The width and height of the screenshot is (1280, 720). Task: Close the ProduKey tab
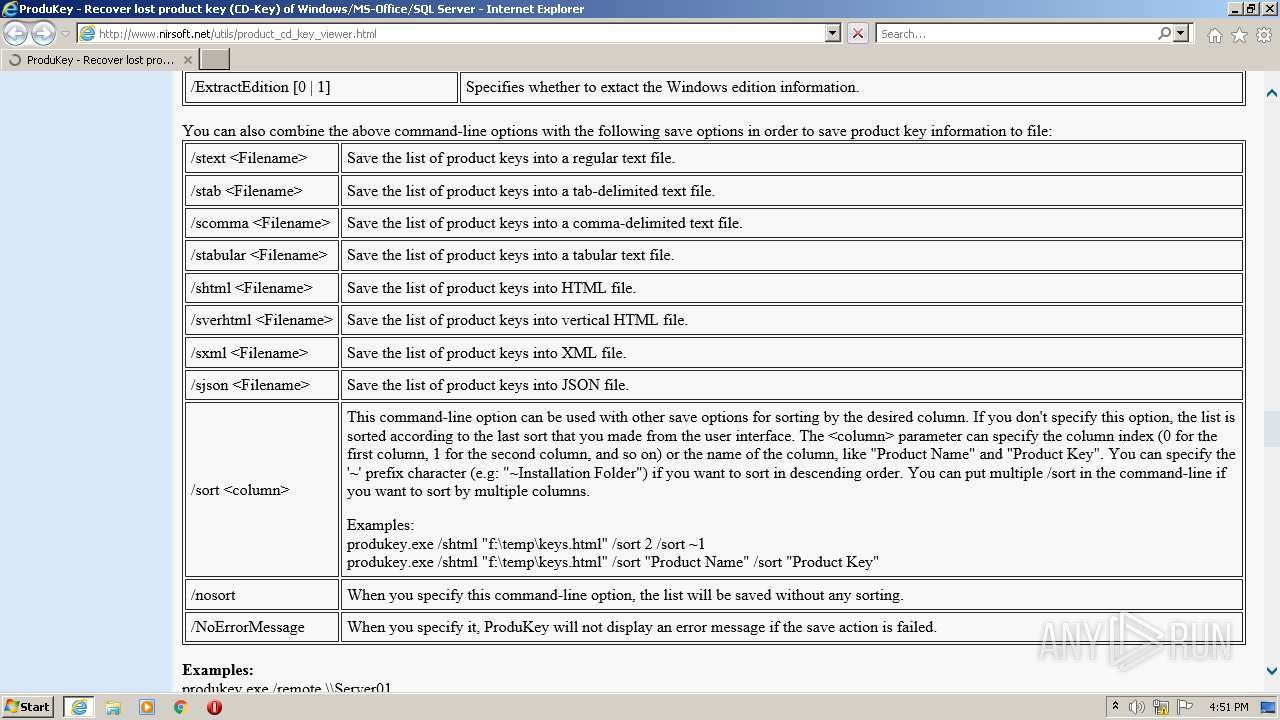click(187, 60)
